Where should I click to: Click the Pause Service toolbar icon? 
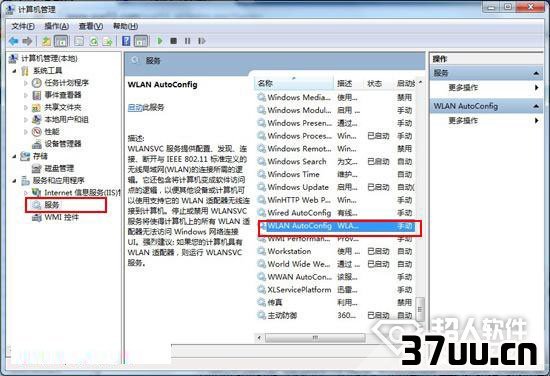click(x=187, y=41)
